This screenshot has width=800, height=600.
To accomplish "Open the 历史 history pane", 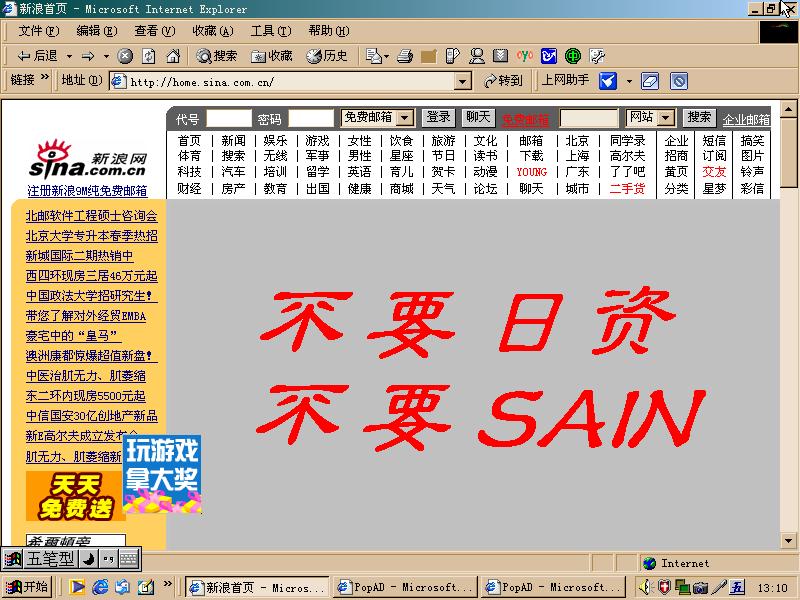I will (x=327, y=56).
